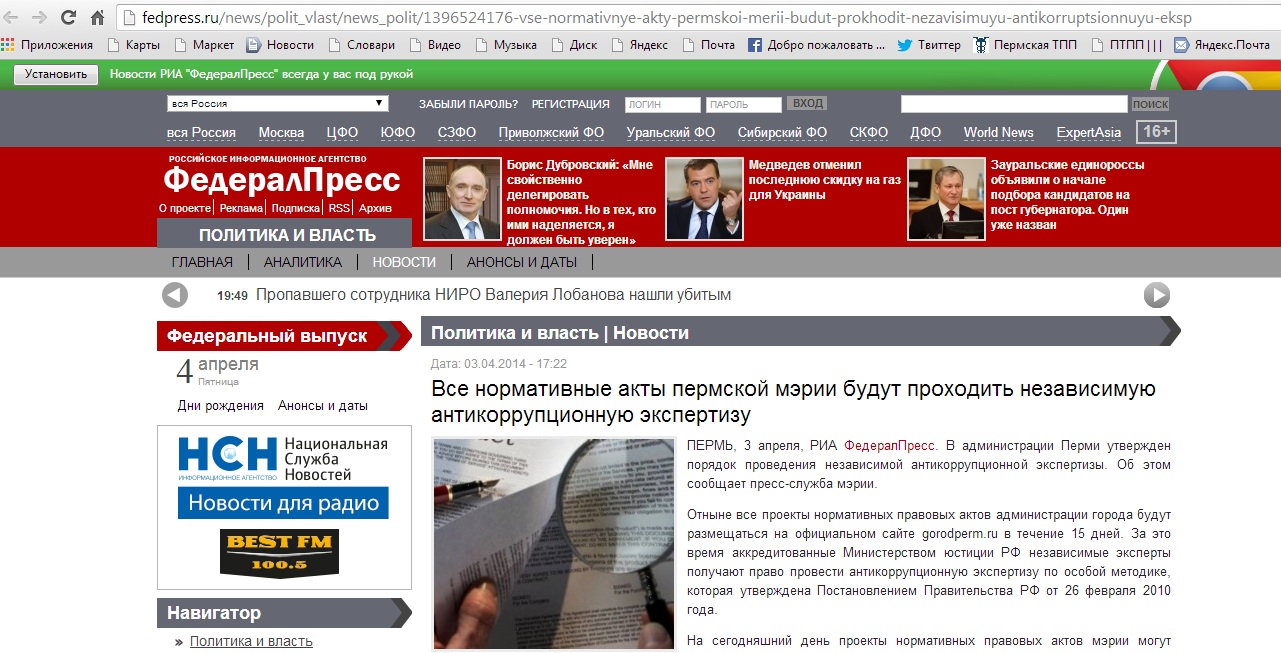Open the Карты bookmark
This screenshot has height=653, width=1281.
133,45
